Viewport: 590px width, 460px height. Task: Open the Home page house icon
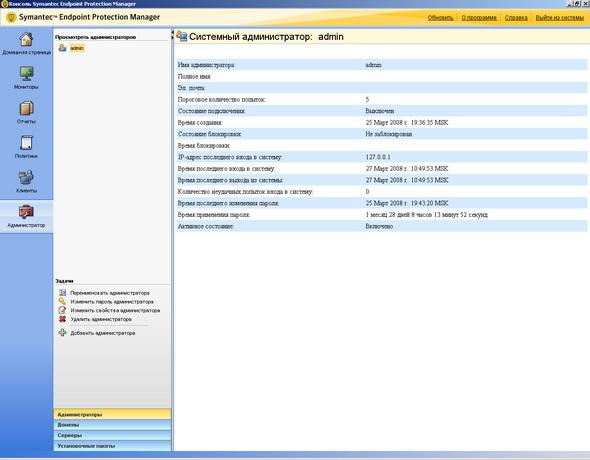[26, 39]
